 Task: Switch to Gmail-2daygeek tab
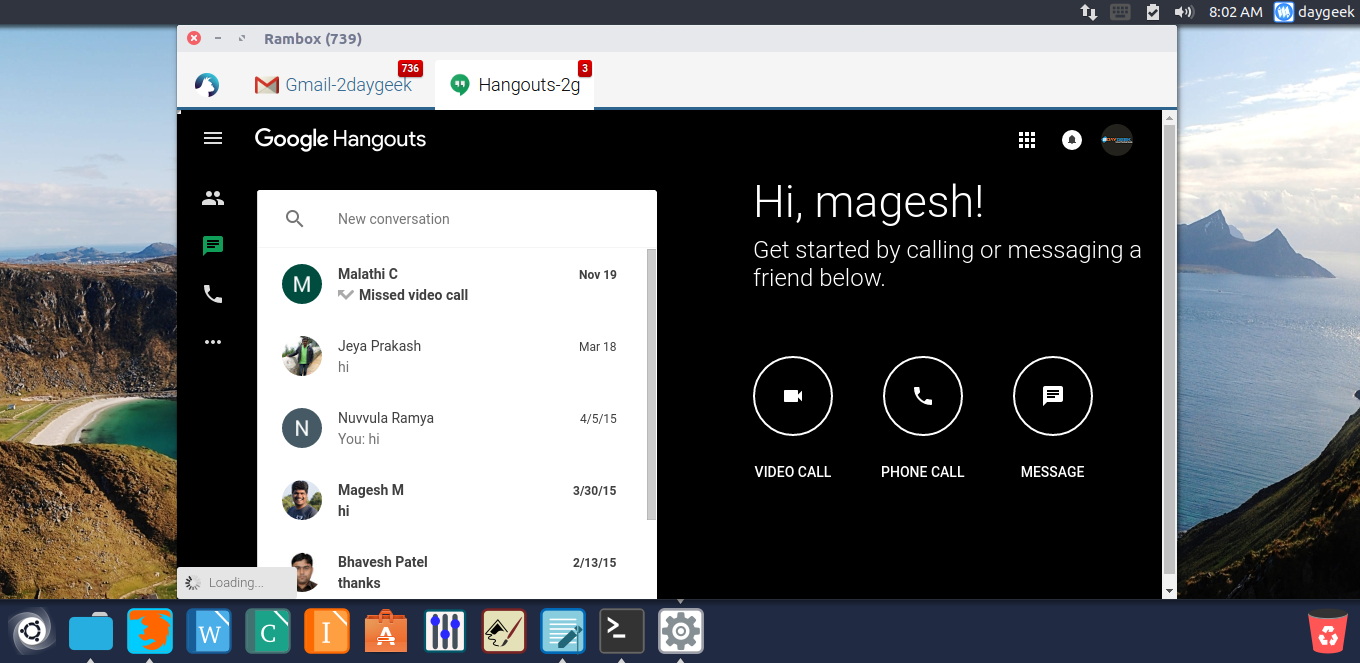coord(335,85)
